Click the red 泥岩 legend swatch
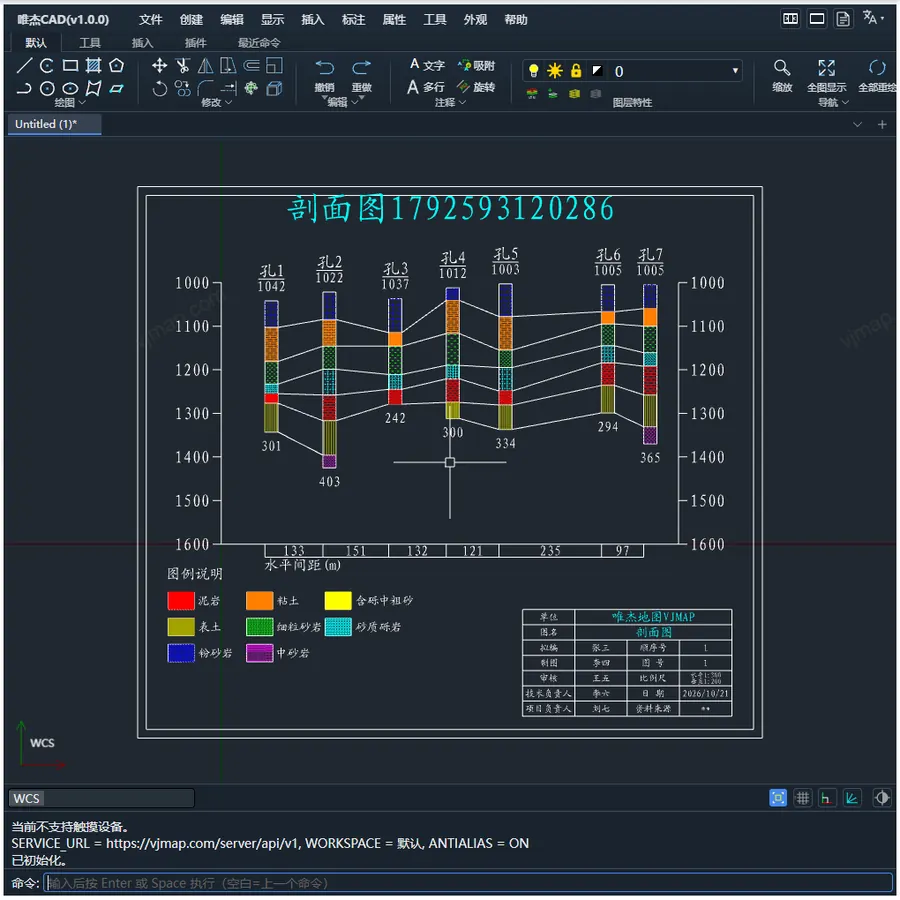The image size is (900, 900). click(181, 600)
